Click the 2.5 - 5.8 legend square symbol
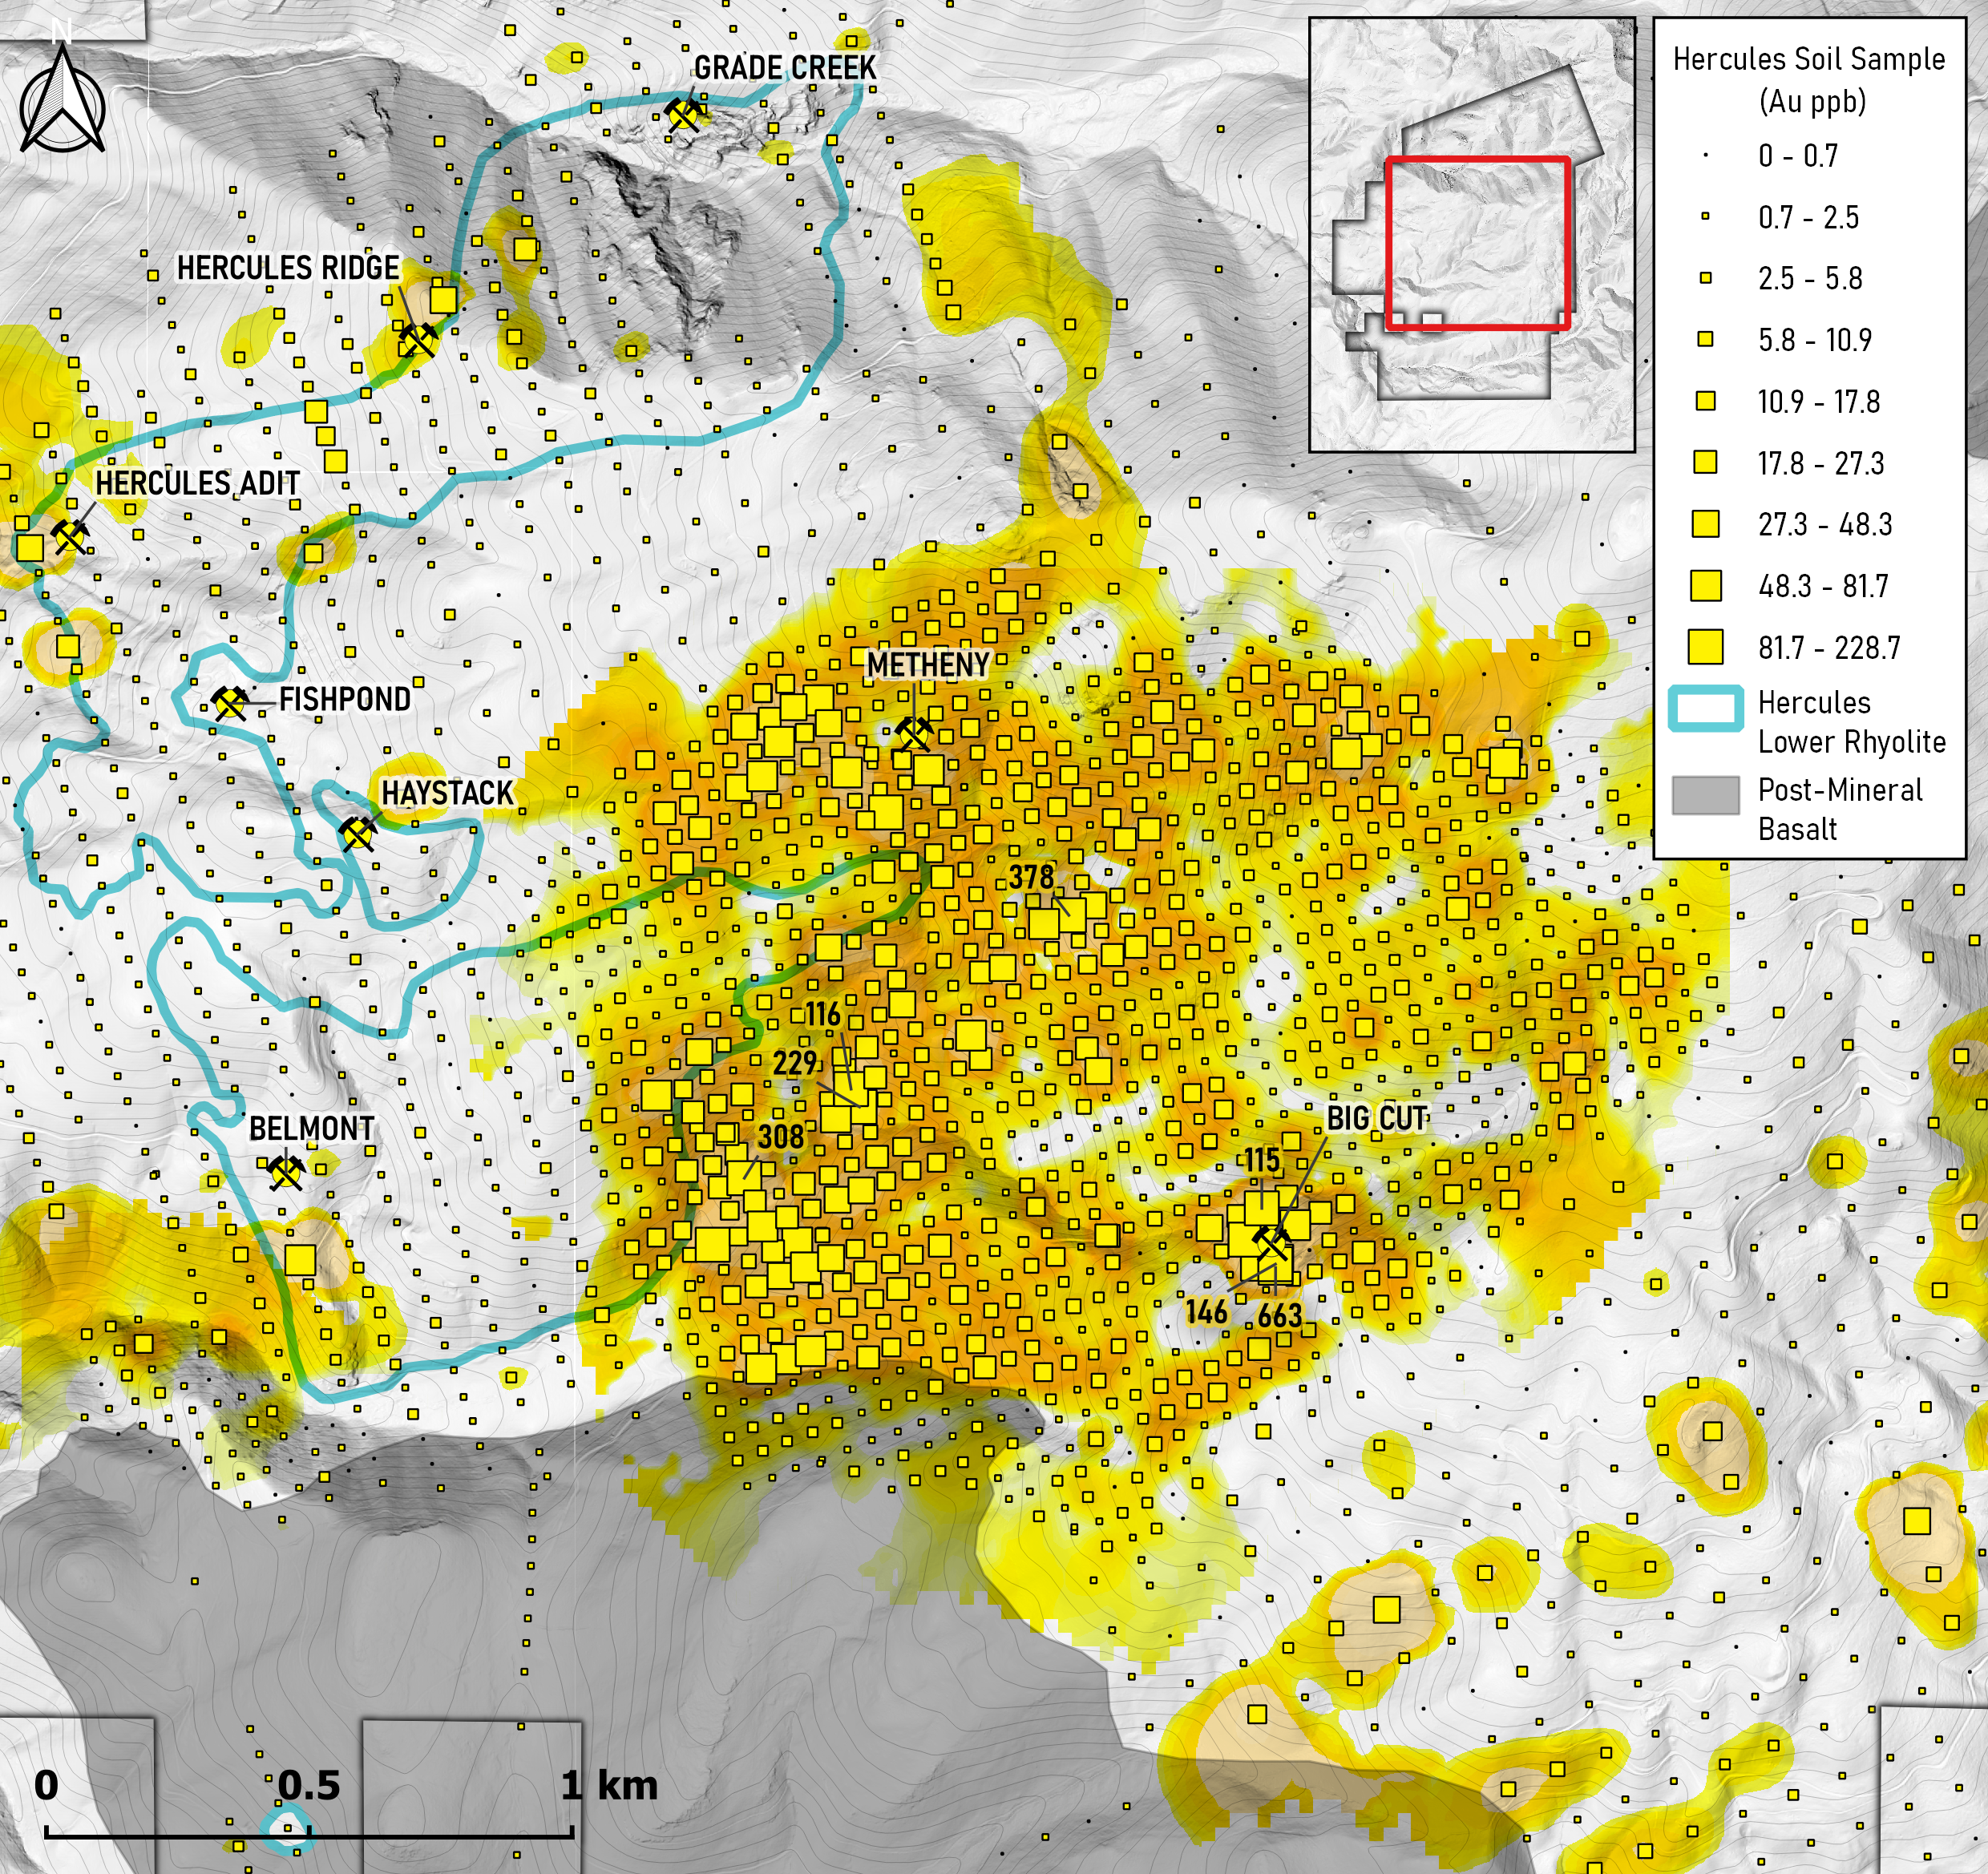 [1705, 278]
